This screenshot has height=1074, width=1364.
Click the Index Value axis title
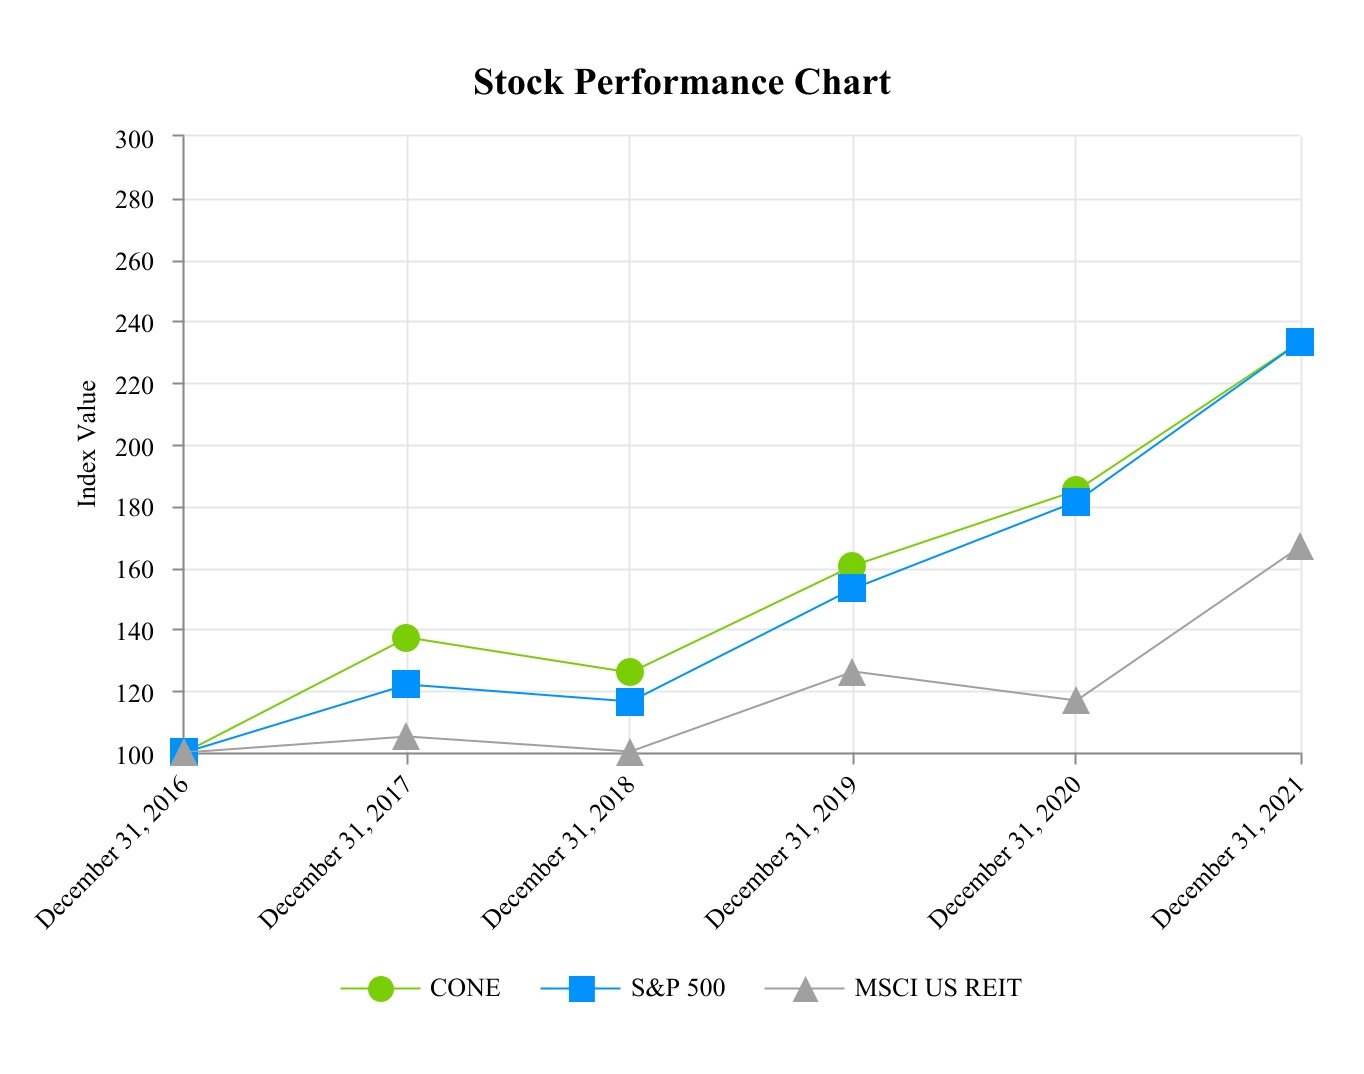coord(88,443)
